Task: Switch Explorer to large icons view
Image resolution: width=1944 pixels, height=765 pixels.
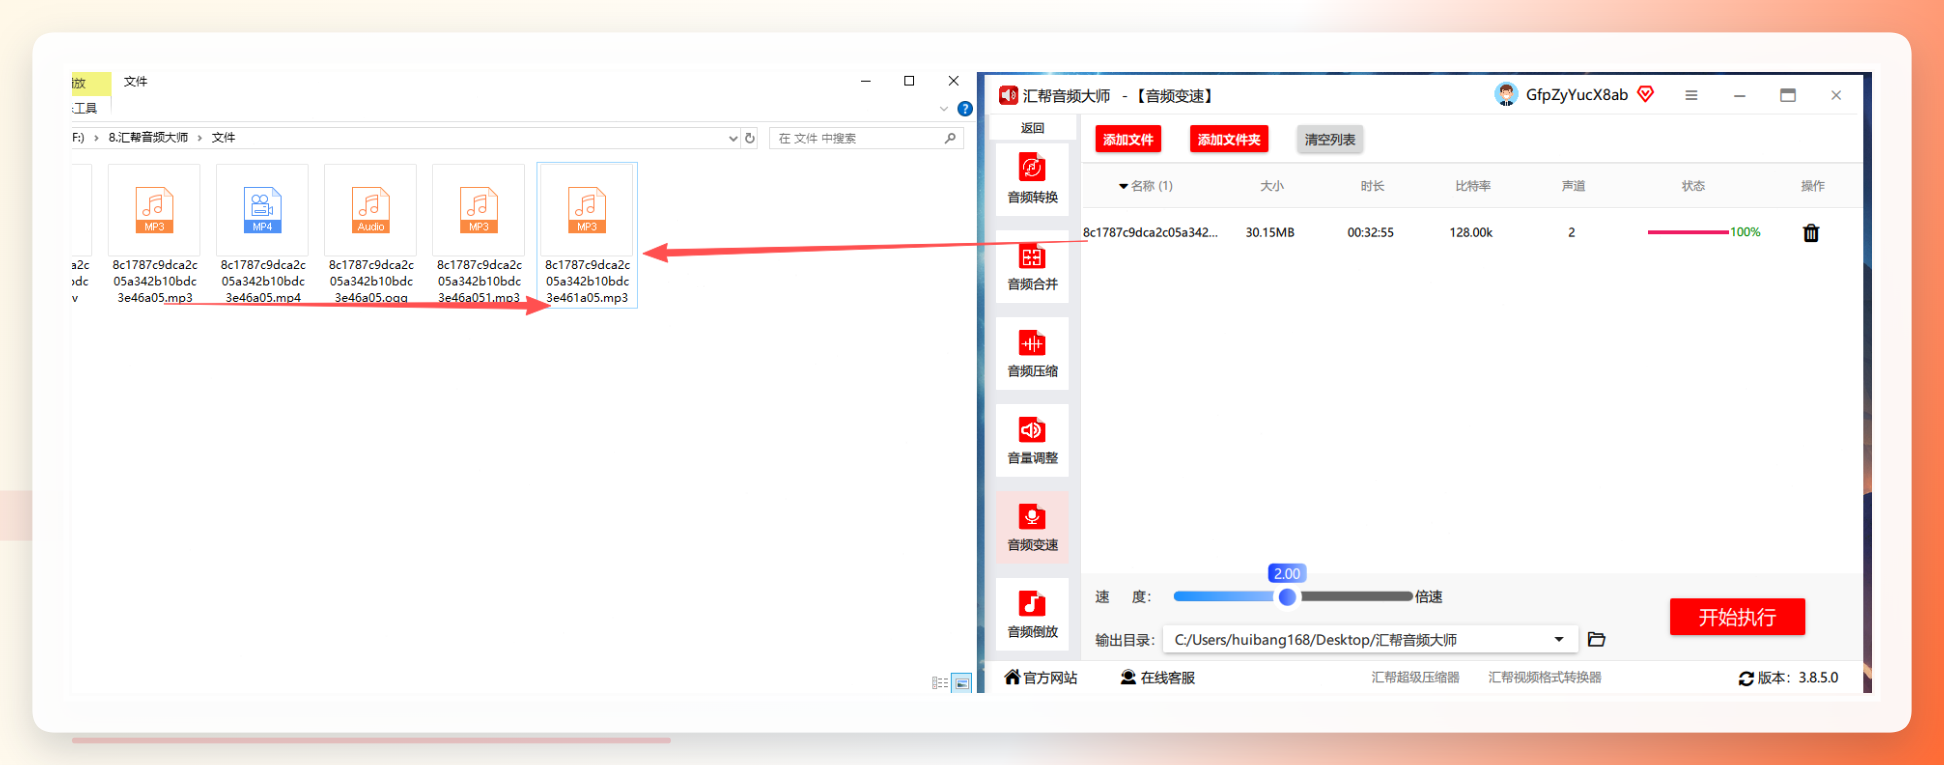Action: [x=962, y=683]
